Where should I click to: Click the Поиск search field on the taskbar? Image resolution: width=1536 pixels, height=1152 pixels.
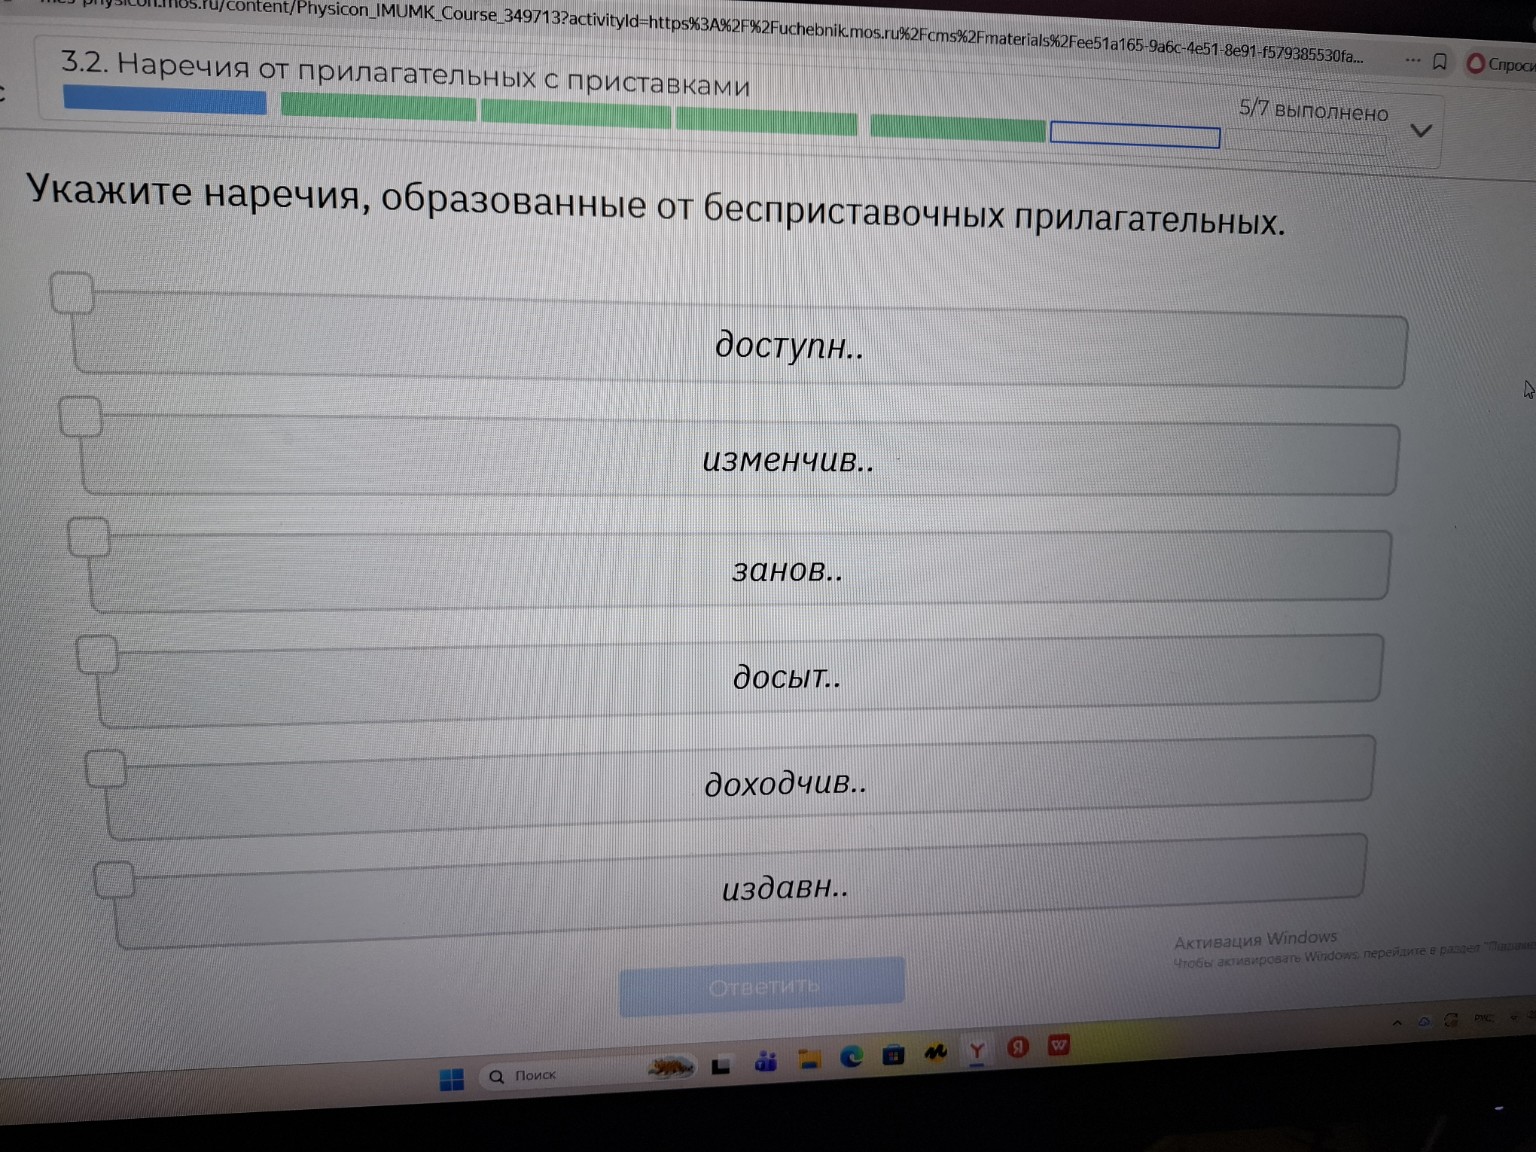click(x=535, y=1076)
